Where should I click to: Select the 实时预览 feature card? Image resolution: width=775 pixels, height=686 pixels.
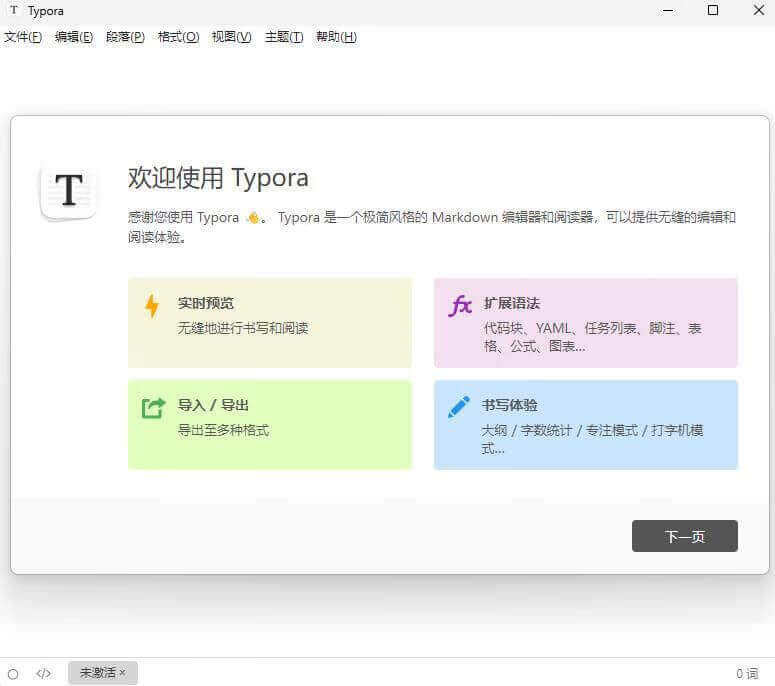[x=270, y=323]
